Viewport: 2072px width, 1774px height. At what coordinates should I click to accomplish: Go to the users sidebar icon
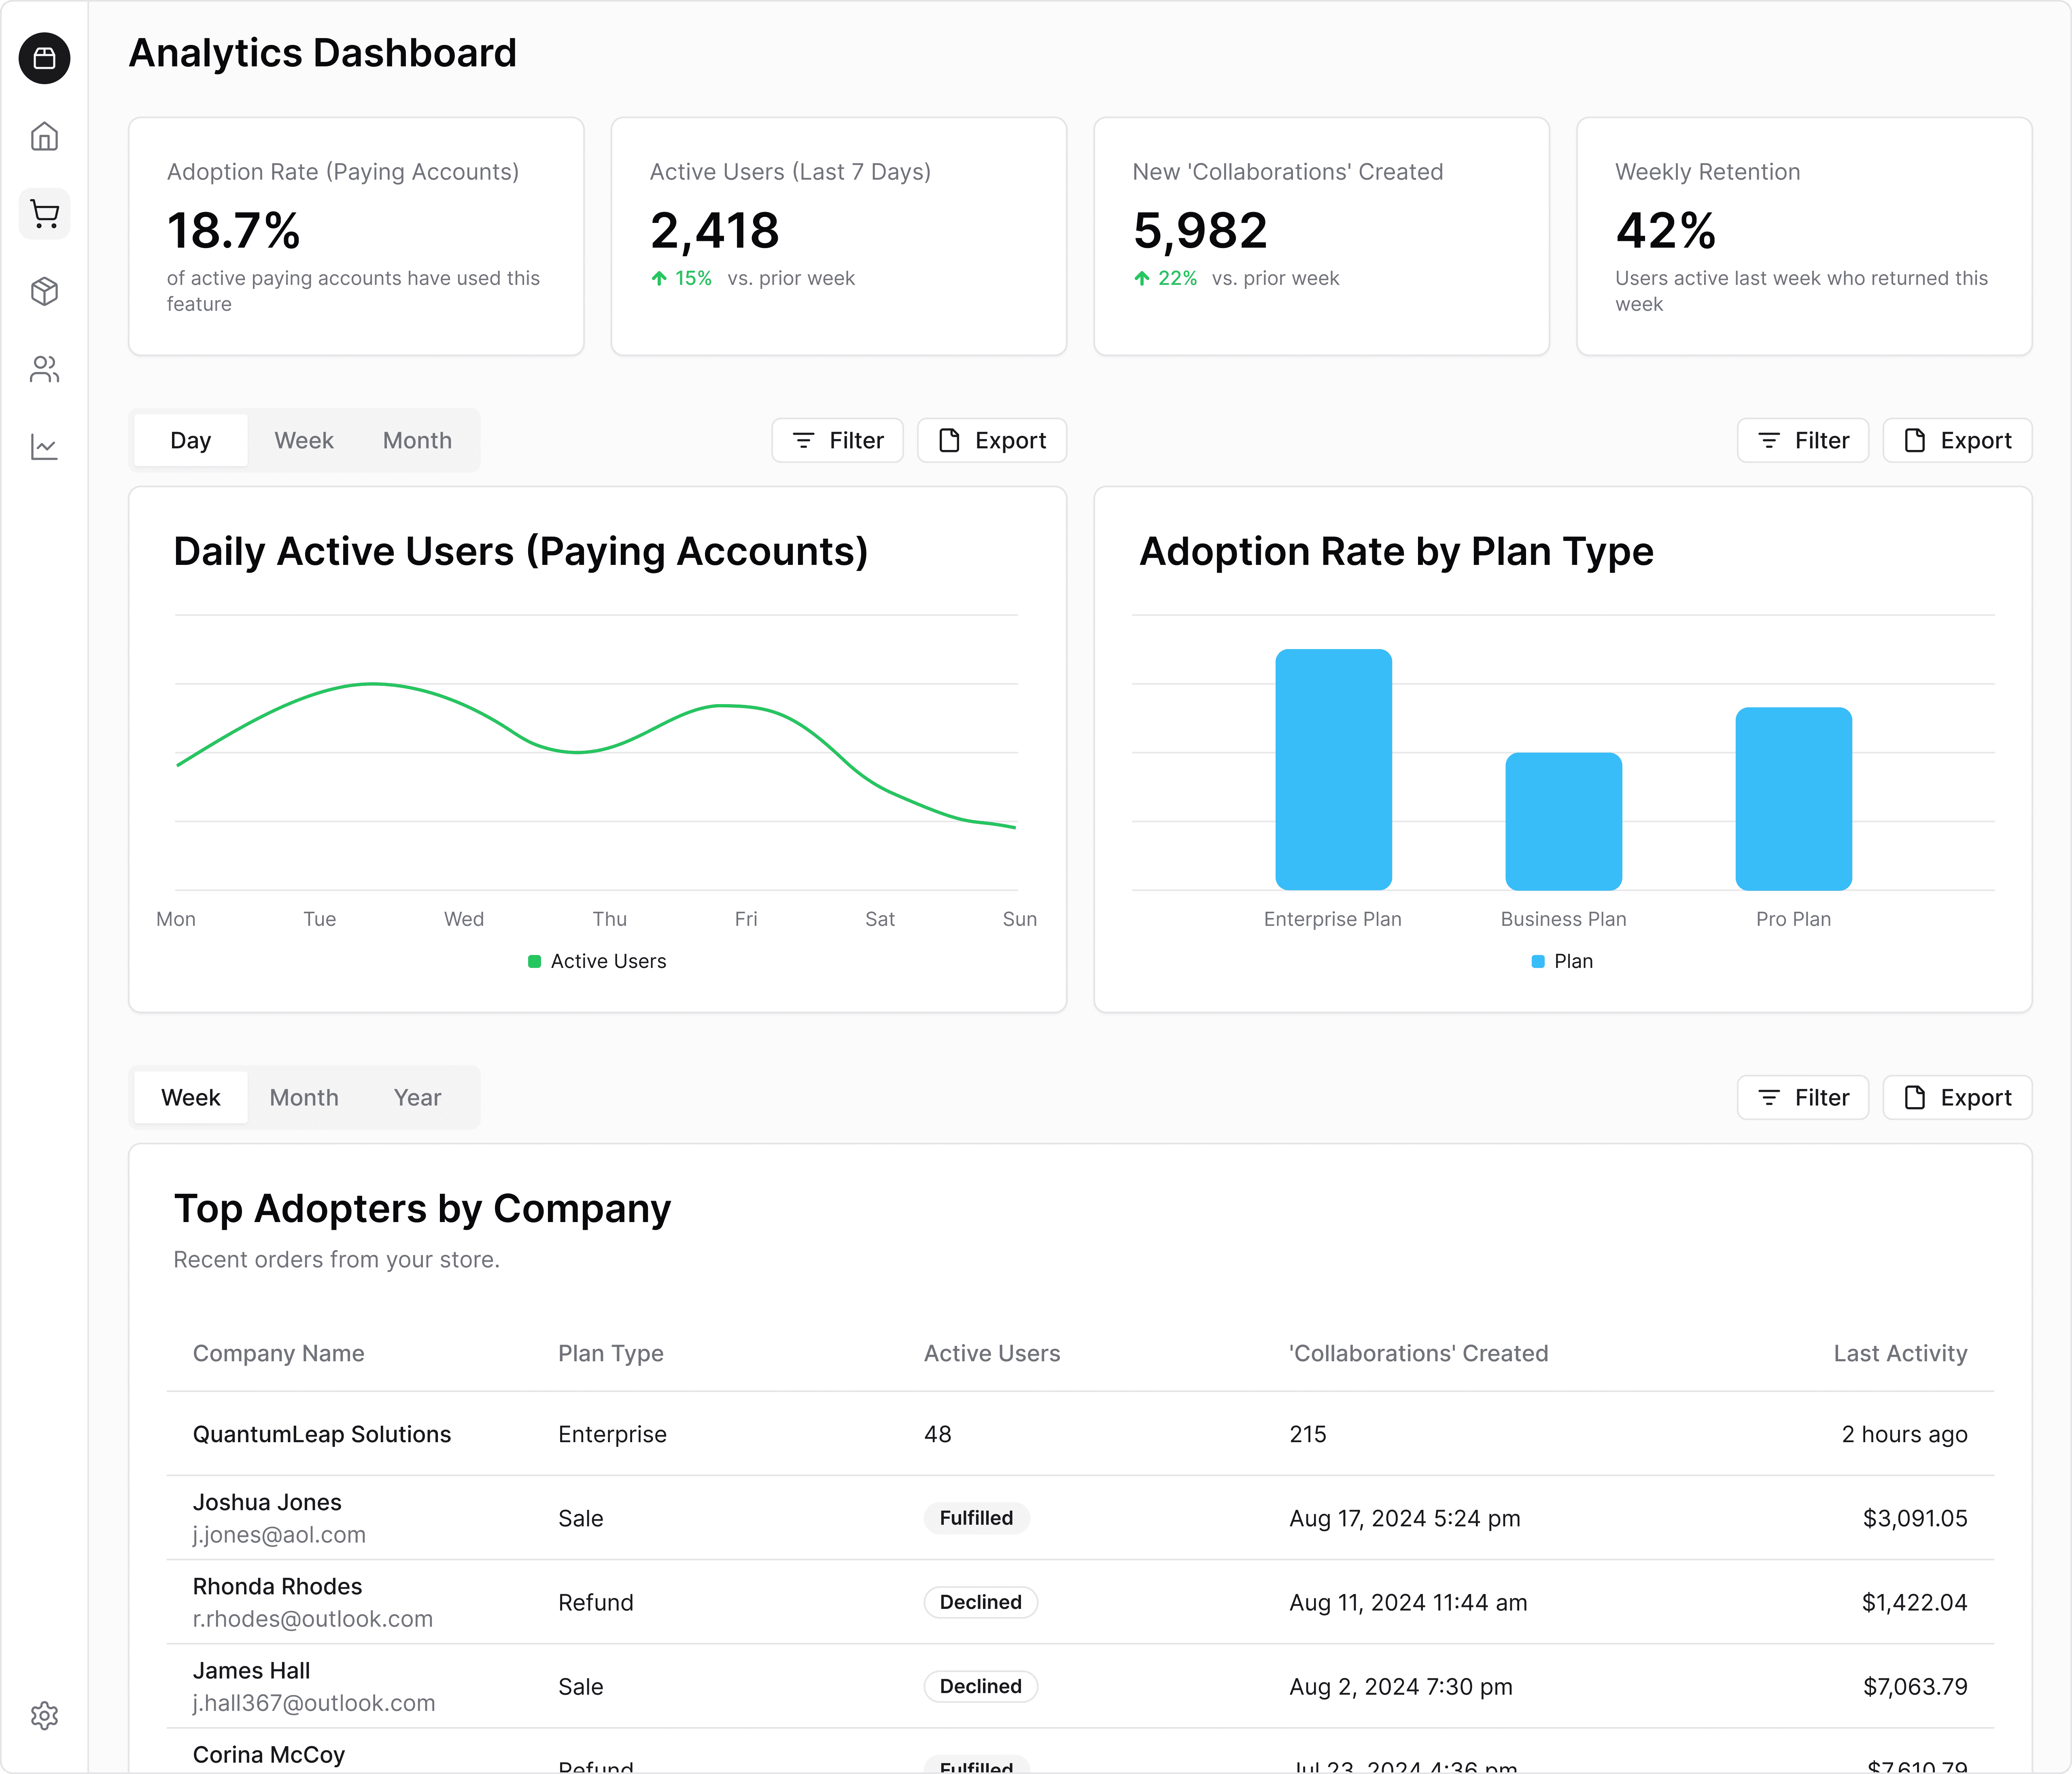pos(44,369)
